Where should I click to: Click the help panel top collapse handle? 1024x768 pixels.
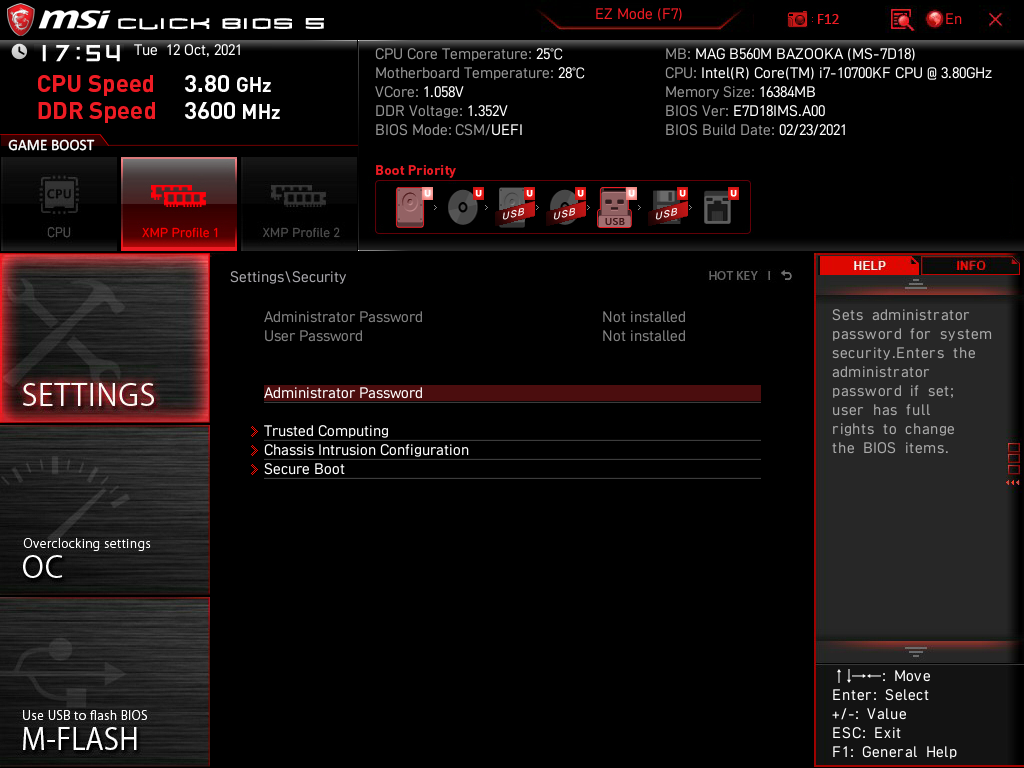[916, 284]
